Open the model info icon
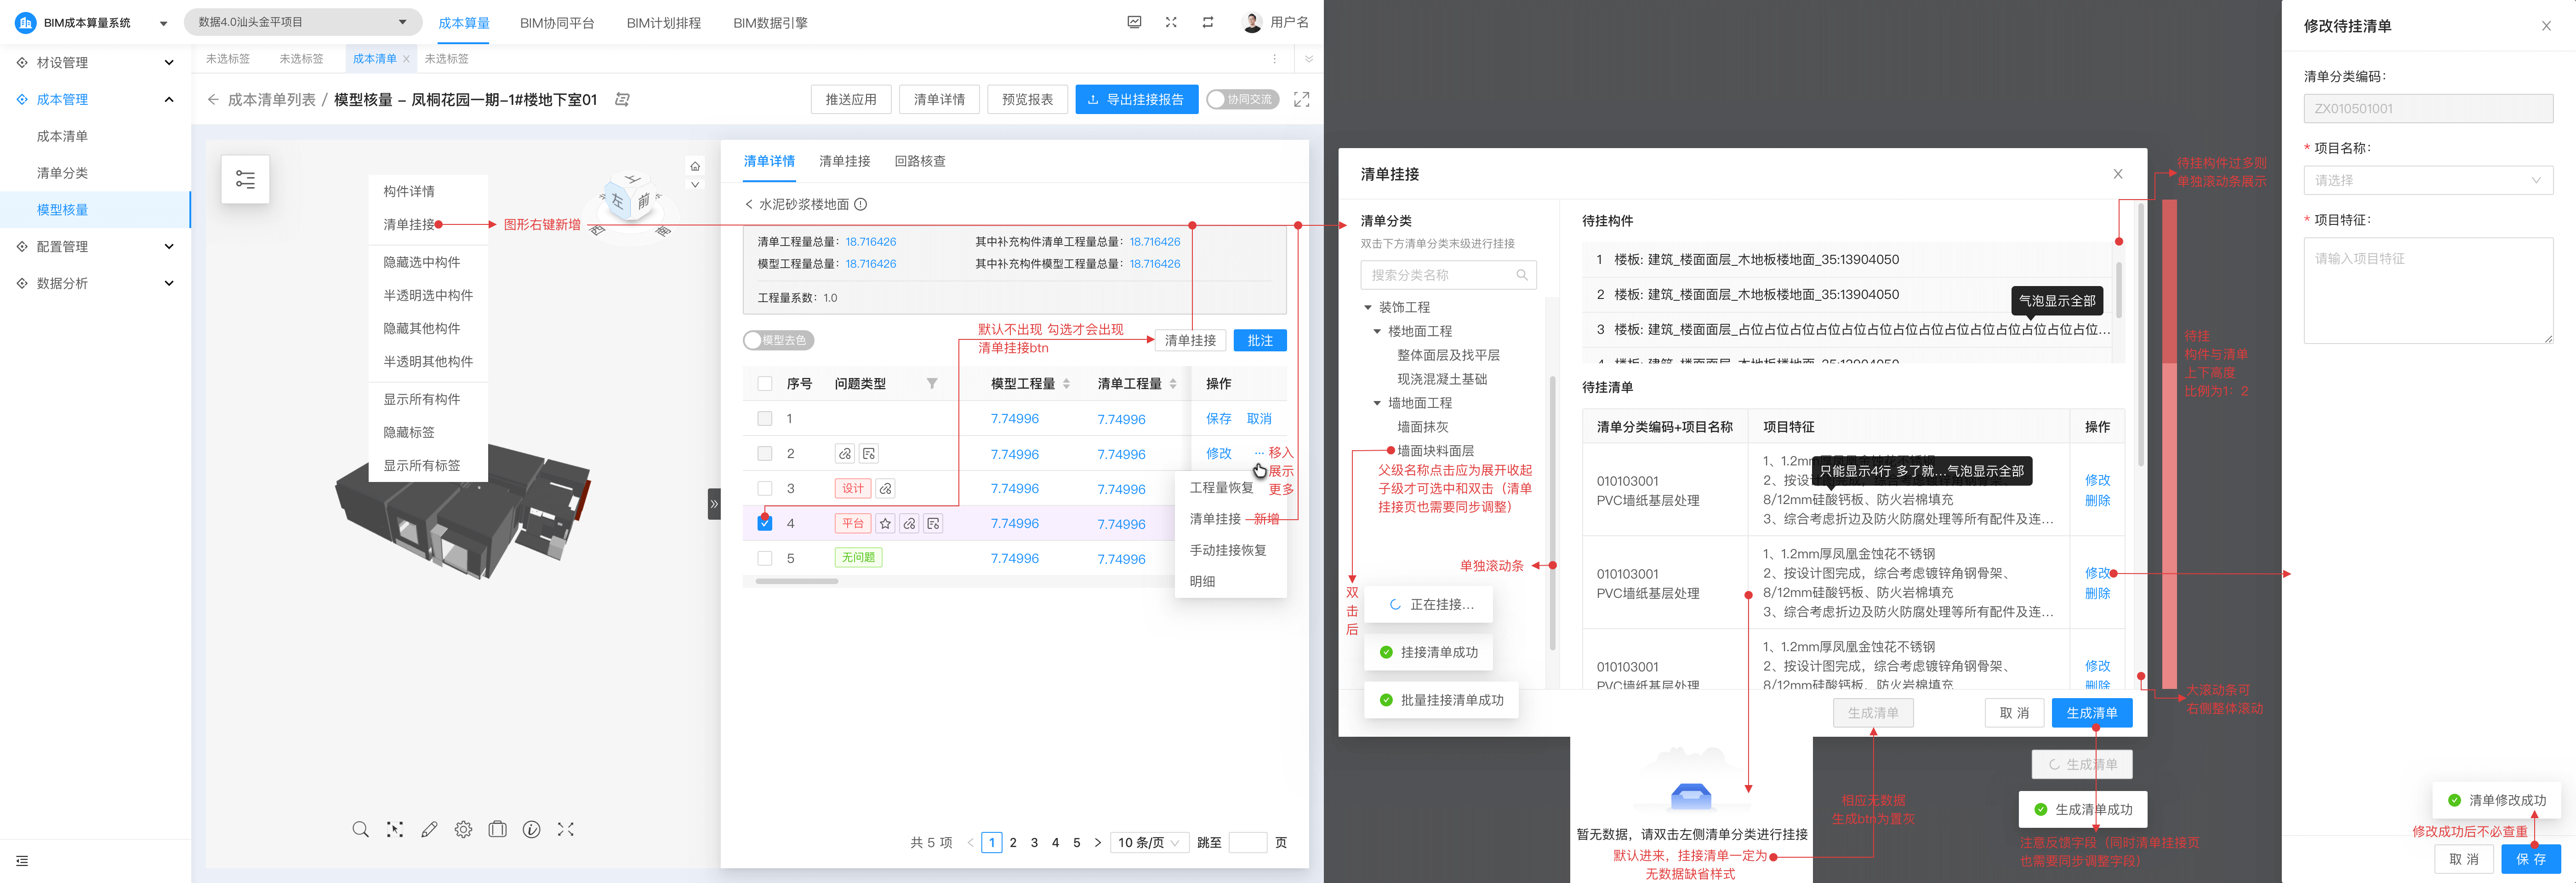2576x883 pixels. coord(532,829)
